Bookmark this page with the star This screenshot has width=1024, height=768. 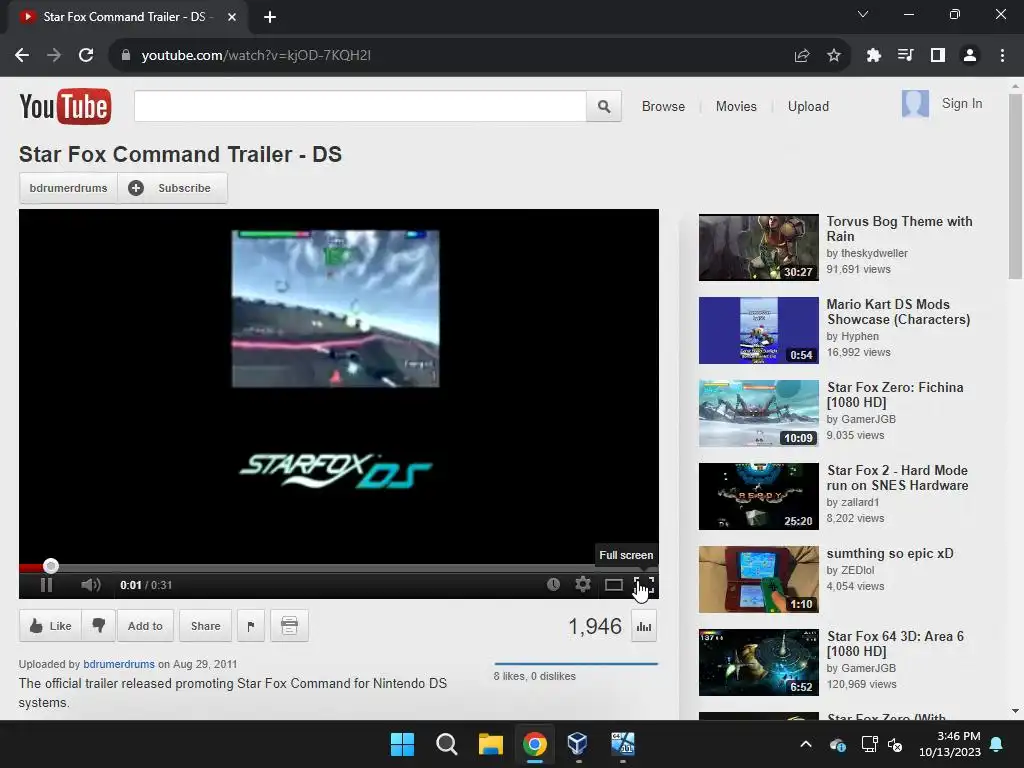pos(834,56)
